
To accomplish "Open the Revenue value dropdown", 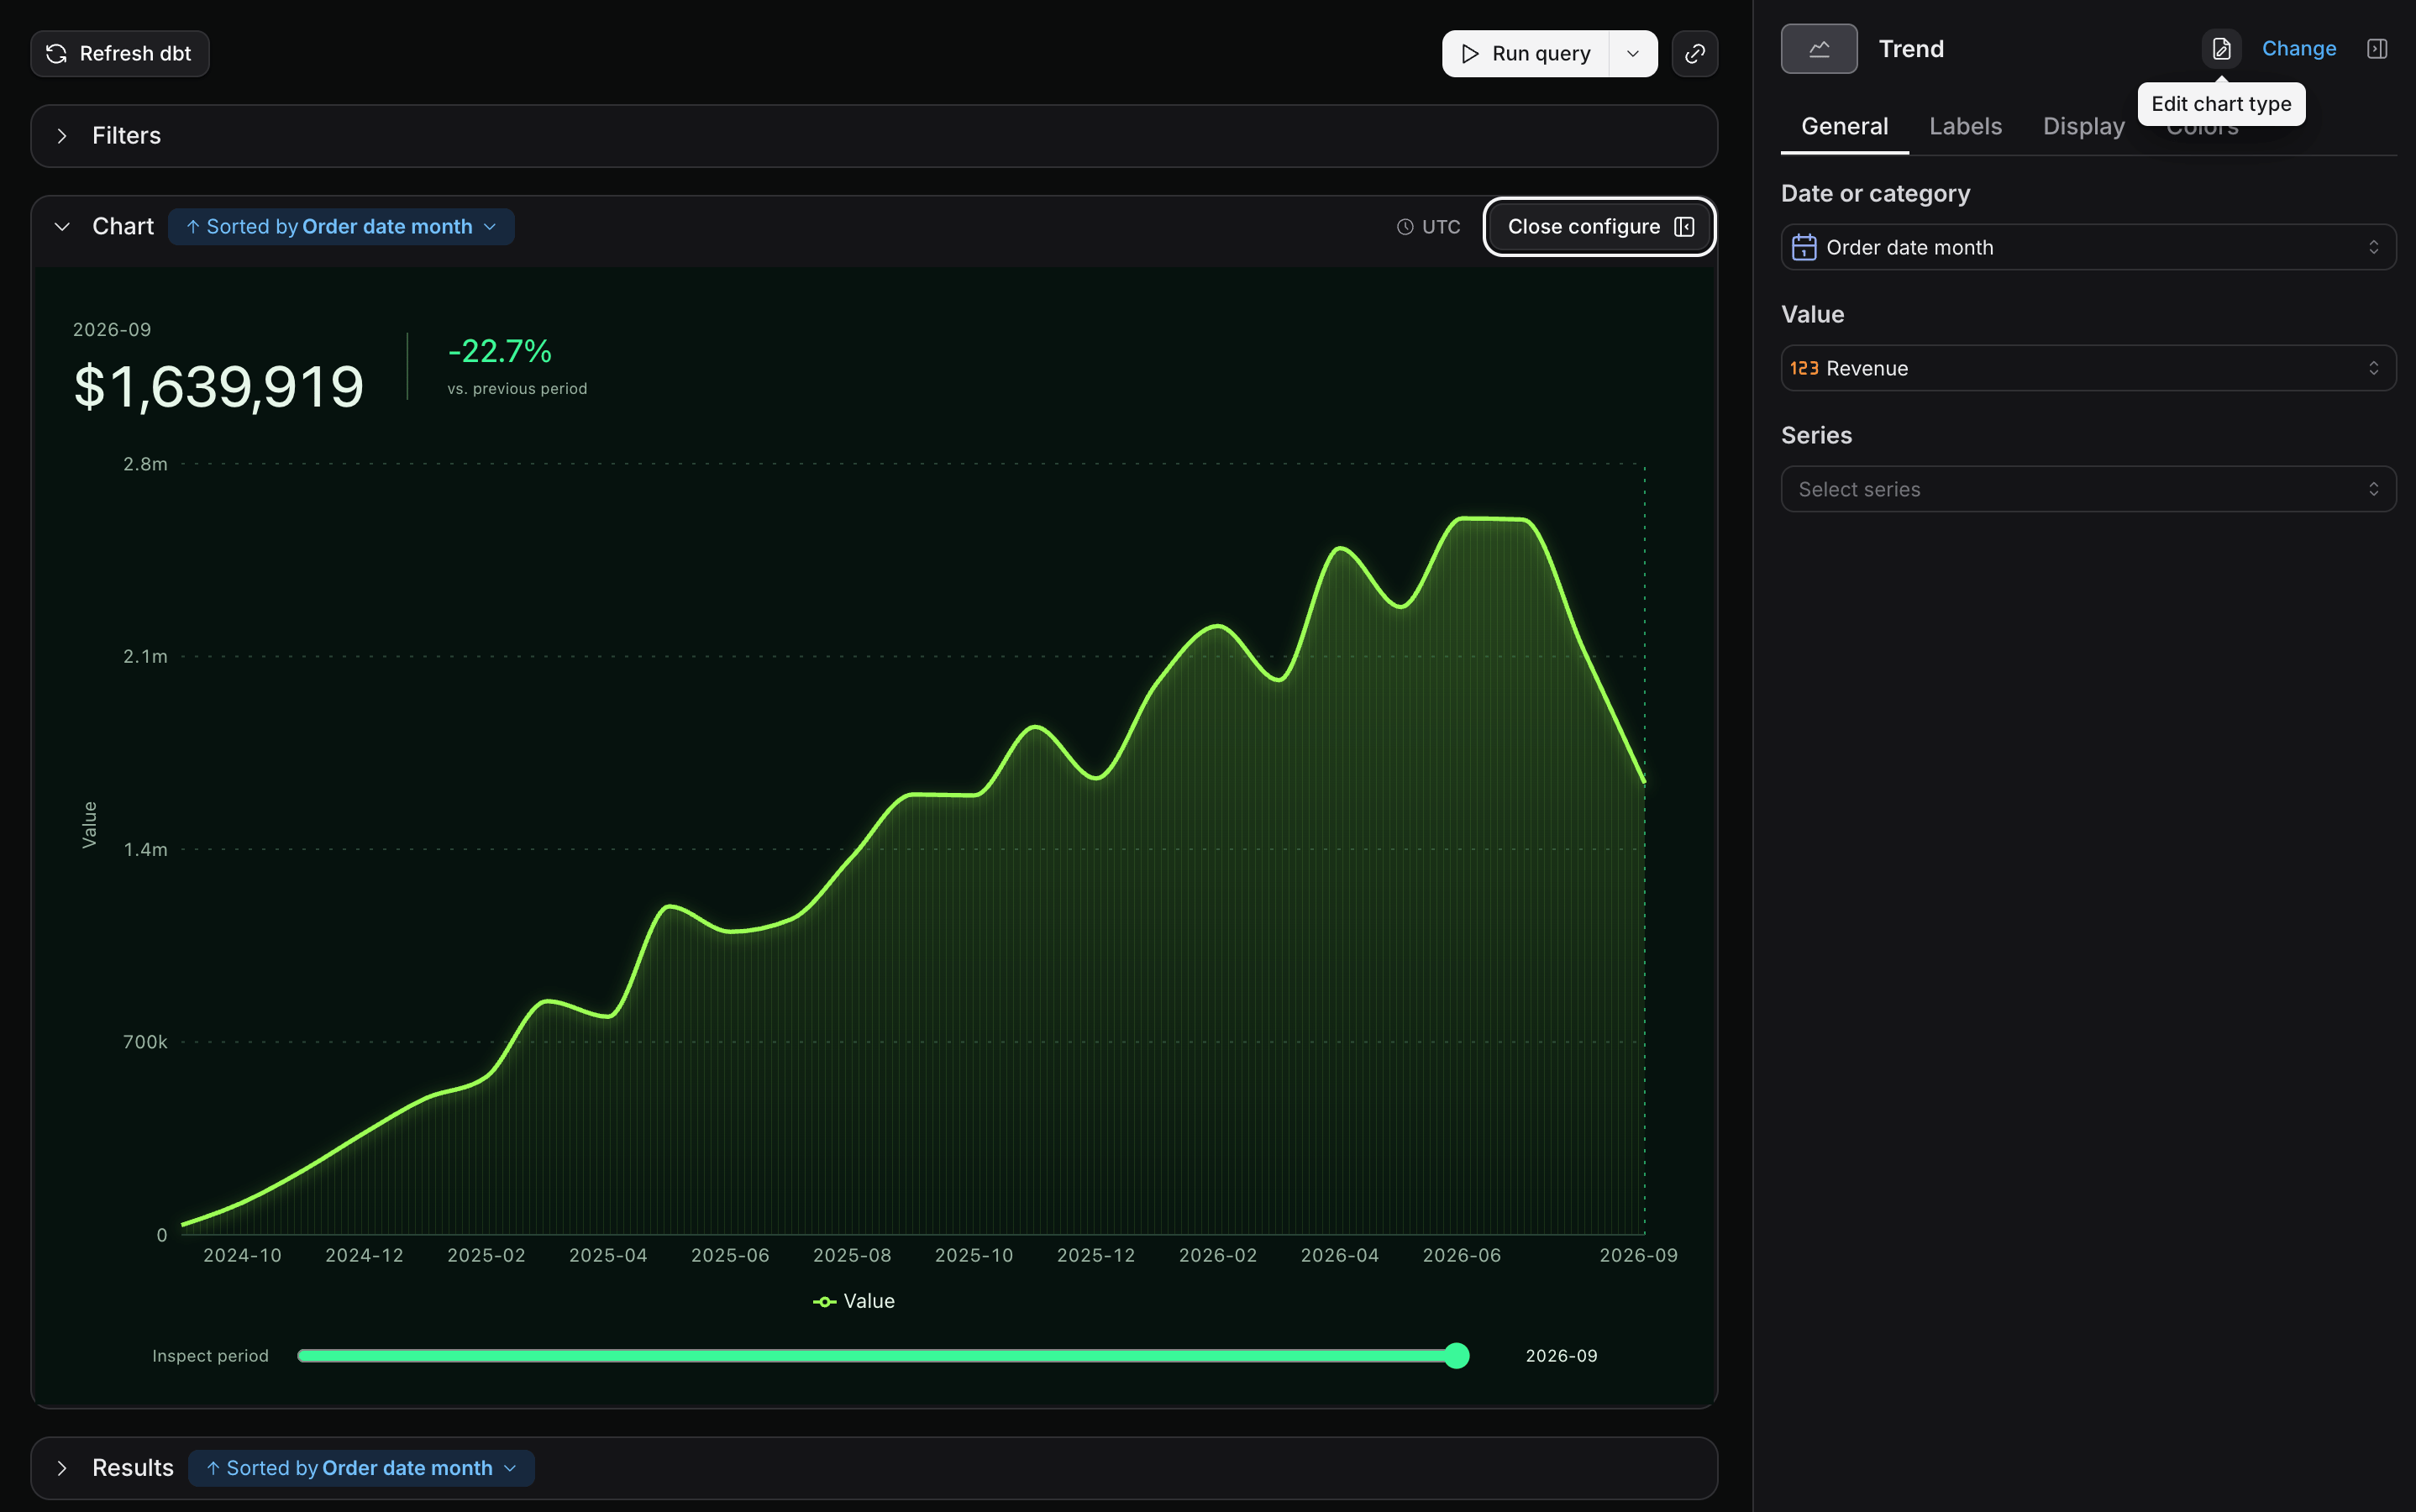I will [x=2088, y=368].
